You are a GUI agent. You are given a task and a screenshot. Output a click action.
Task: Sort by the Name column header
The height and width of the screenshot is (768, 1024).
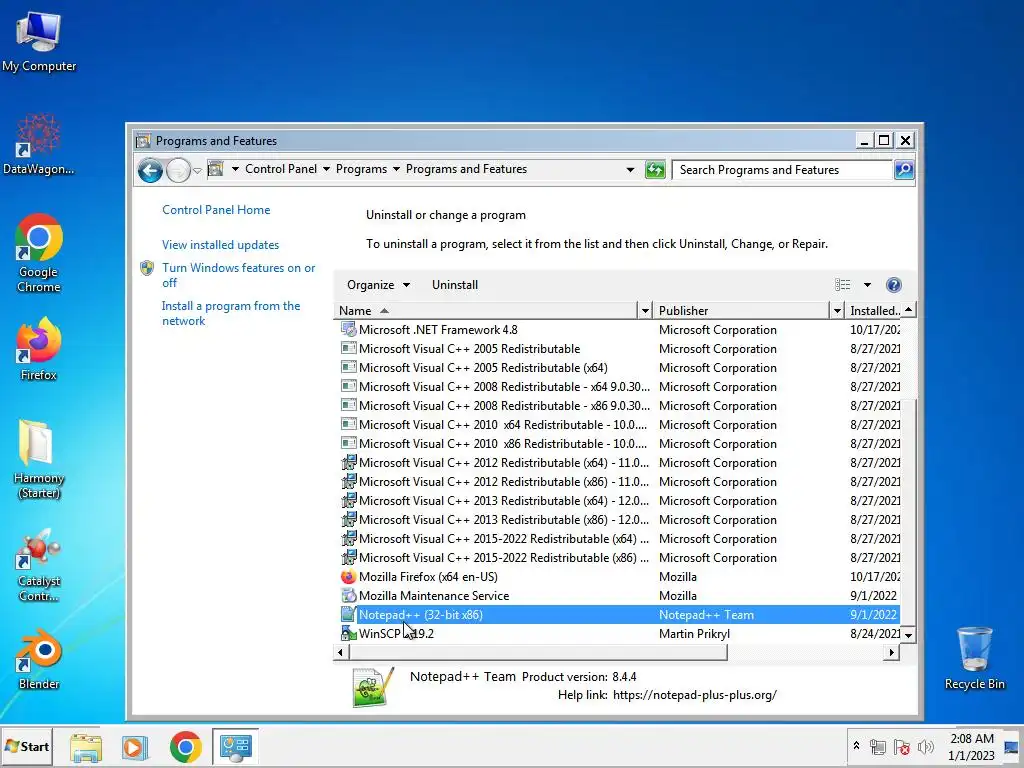pyautogui.click(x=487, y=311)
